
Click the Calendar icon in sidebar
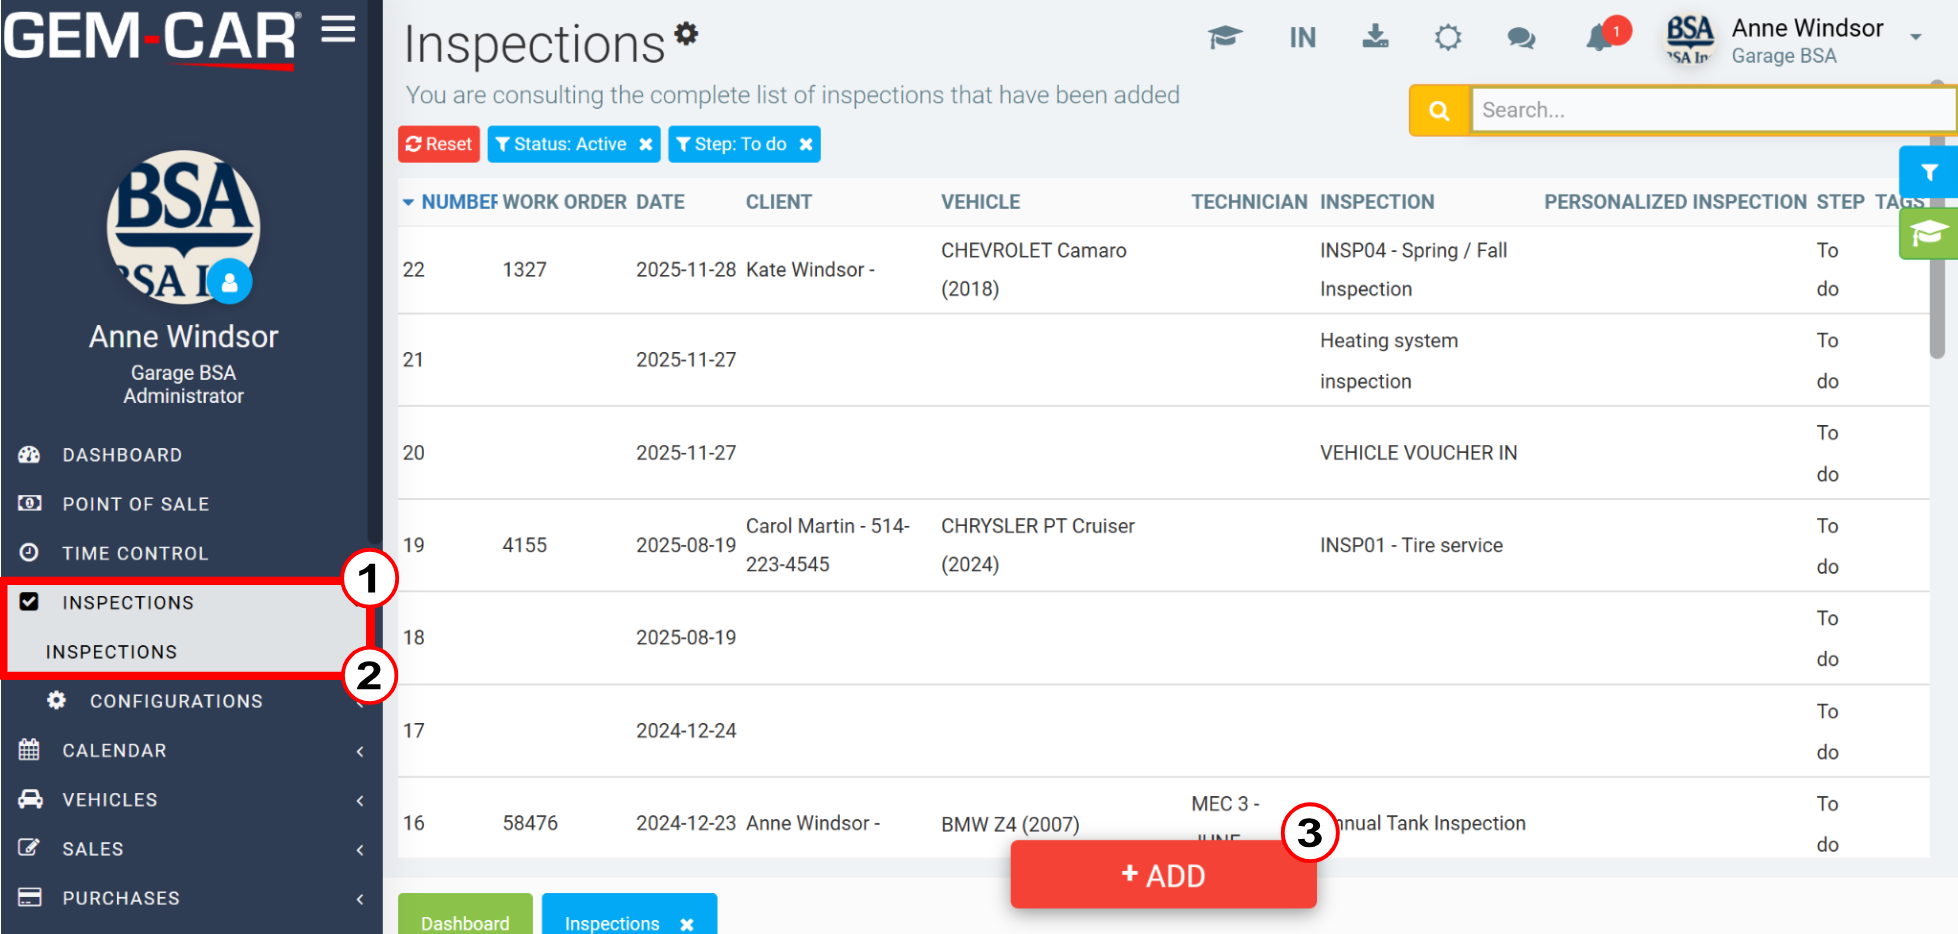29,749
